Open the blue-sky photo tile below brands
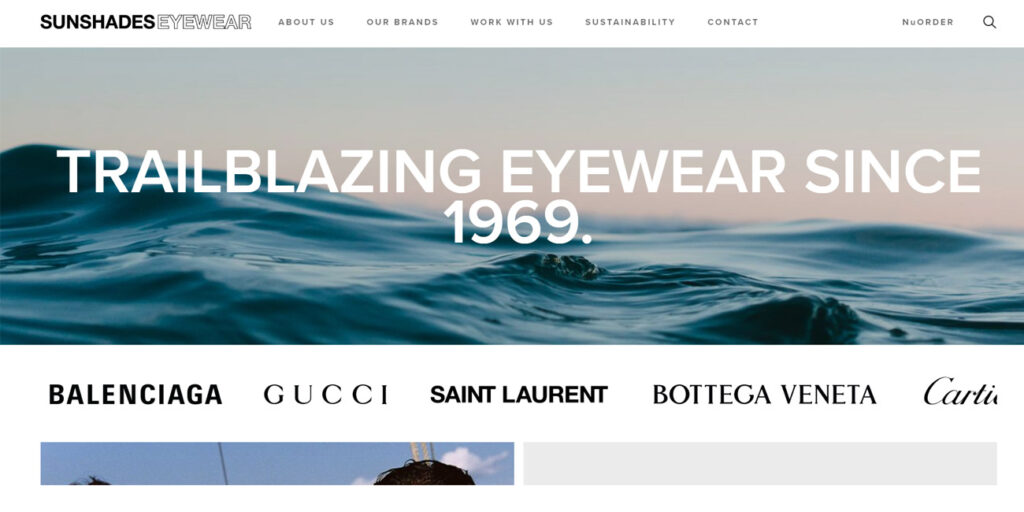The height and width of the screenshot is (512, 1024). tap(277, 464)
